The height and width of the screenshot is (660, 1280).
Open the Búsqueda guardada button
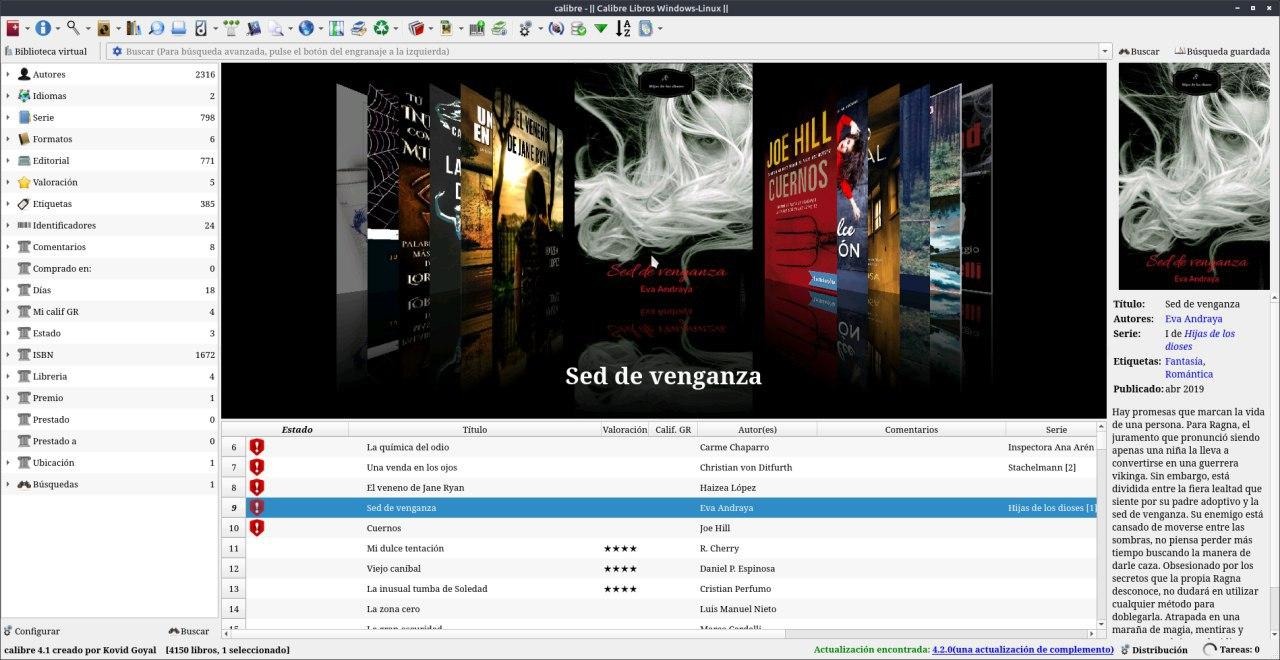(x=1222, y=51)
